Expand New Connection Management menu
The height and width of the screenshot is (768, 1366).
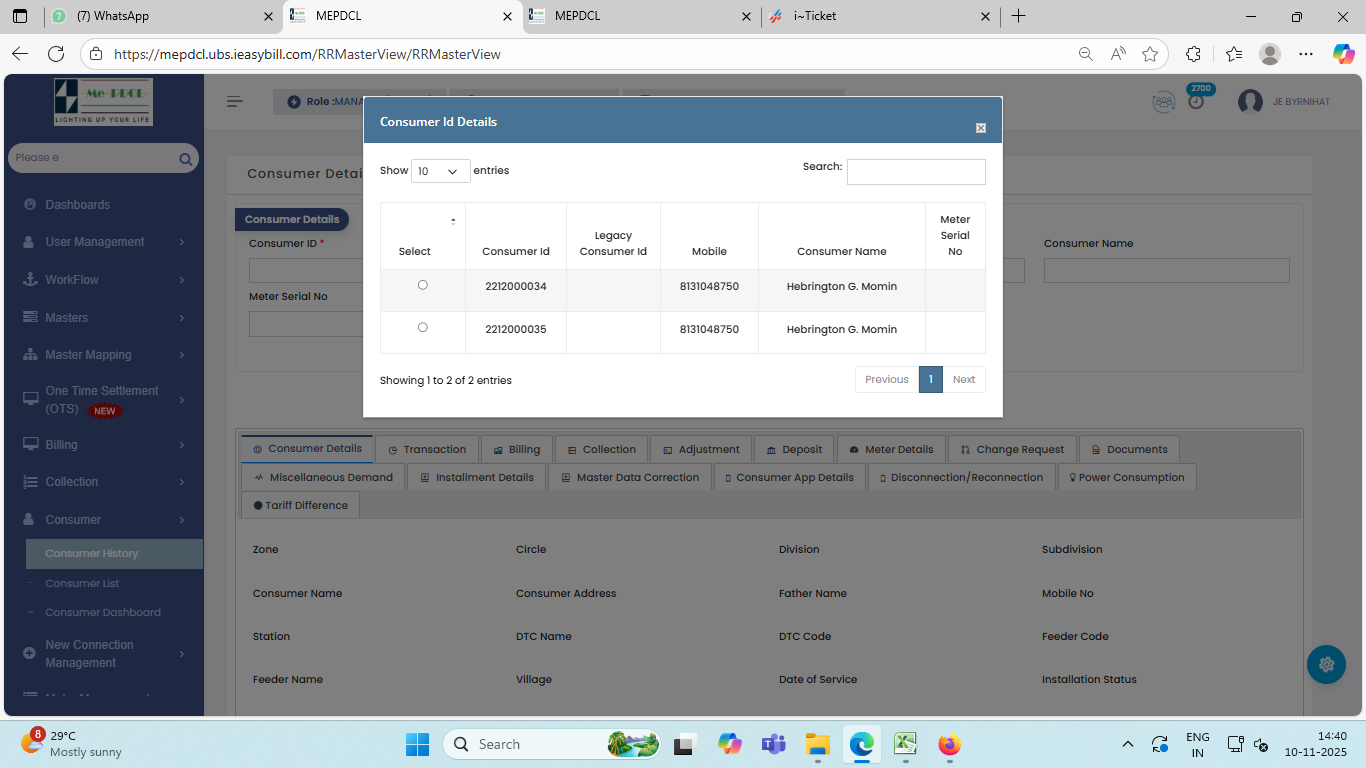104,654
